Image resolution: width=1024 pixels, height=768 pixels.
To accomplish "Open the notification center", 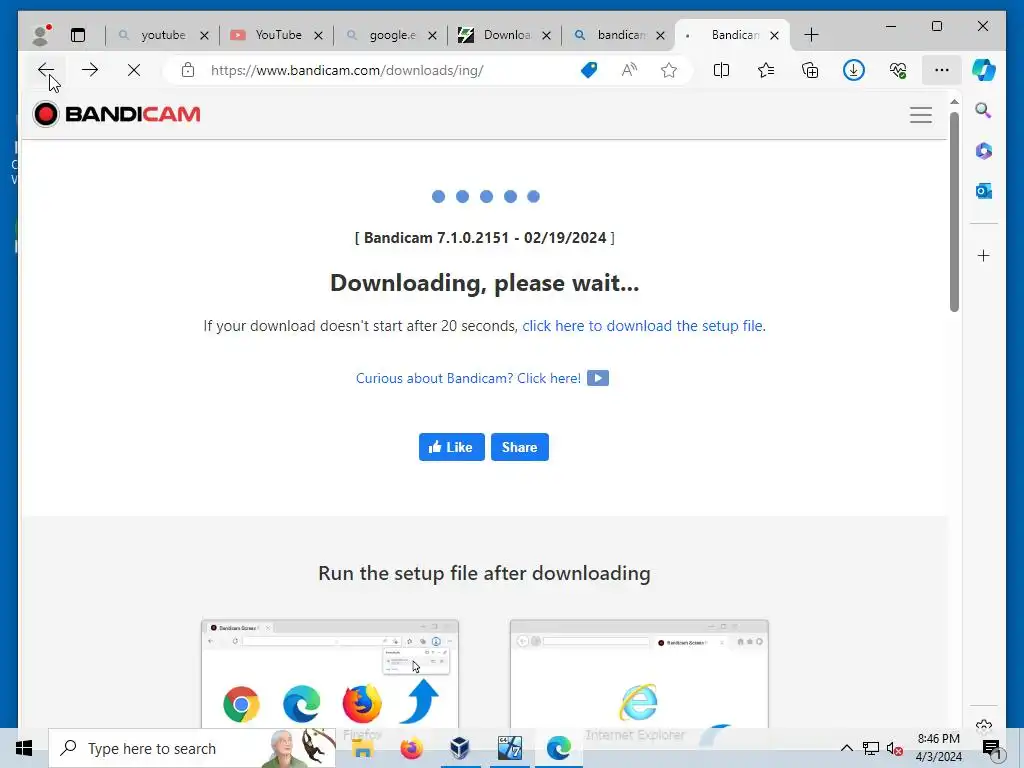I will 991,749.
